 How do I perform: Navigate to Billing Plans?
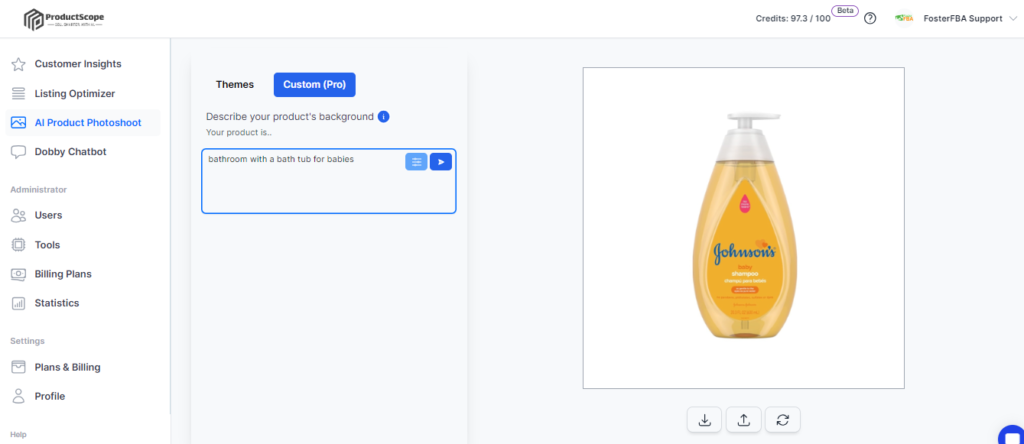click(63, 274)
